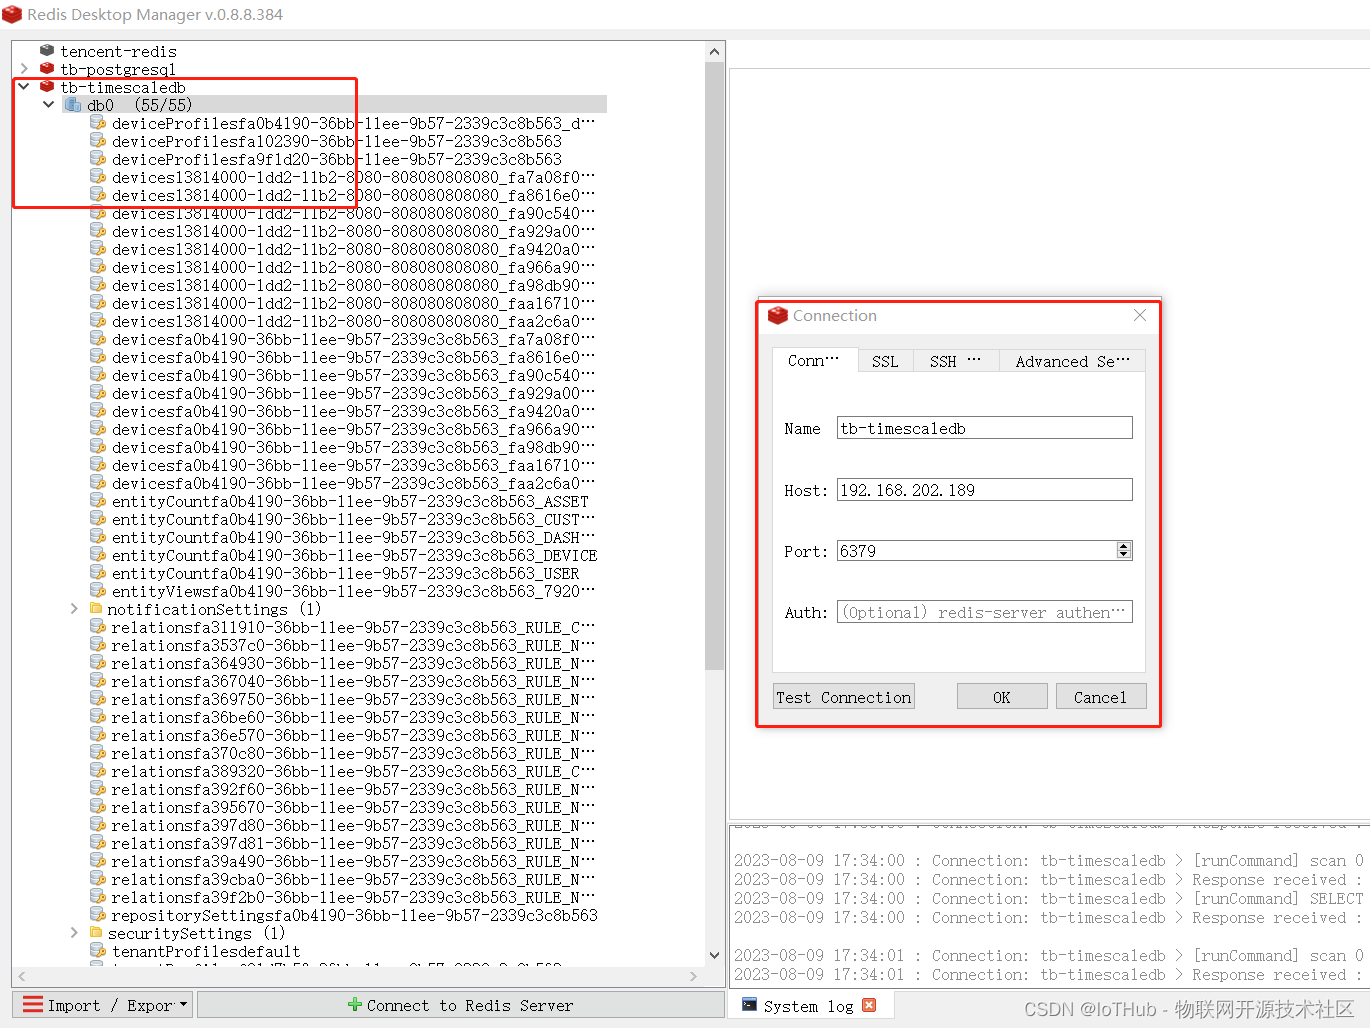This screenshot has width=1370, height=1028.
Task: Click the Port spinner arrows
Action: click(x=1123, y=550)
